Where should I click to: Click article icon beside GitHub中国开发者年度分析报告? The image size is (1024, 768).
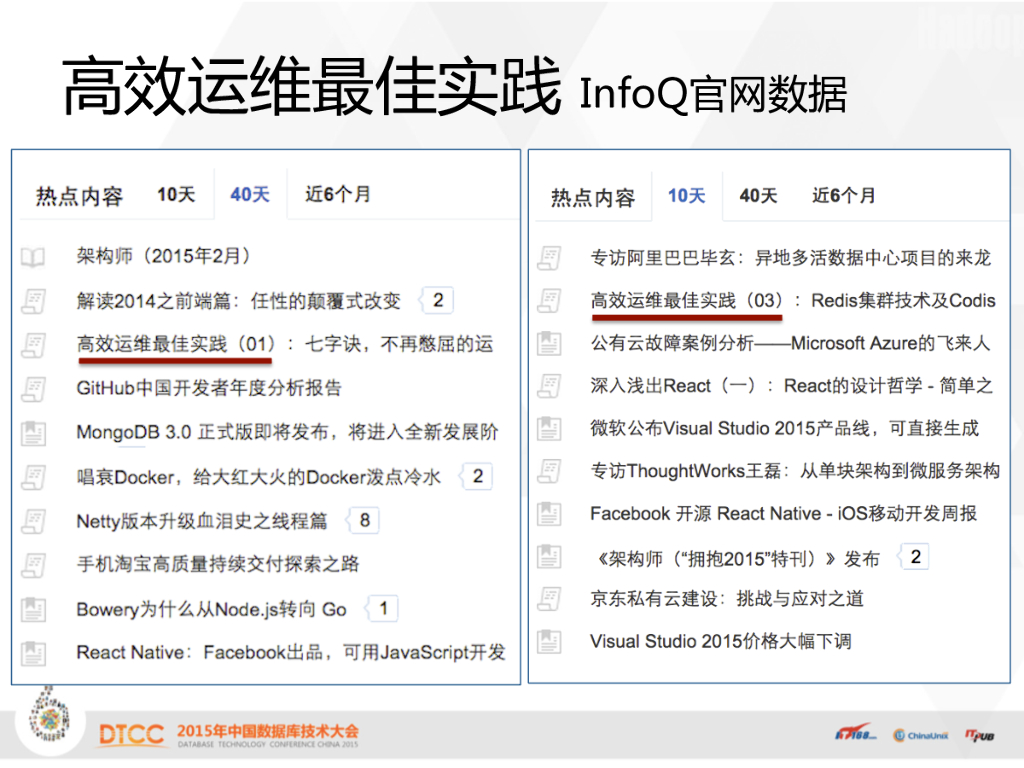pos(33,389)
